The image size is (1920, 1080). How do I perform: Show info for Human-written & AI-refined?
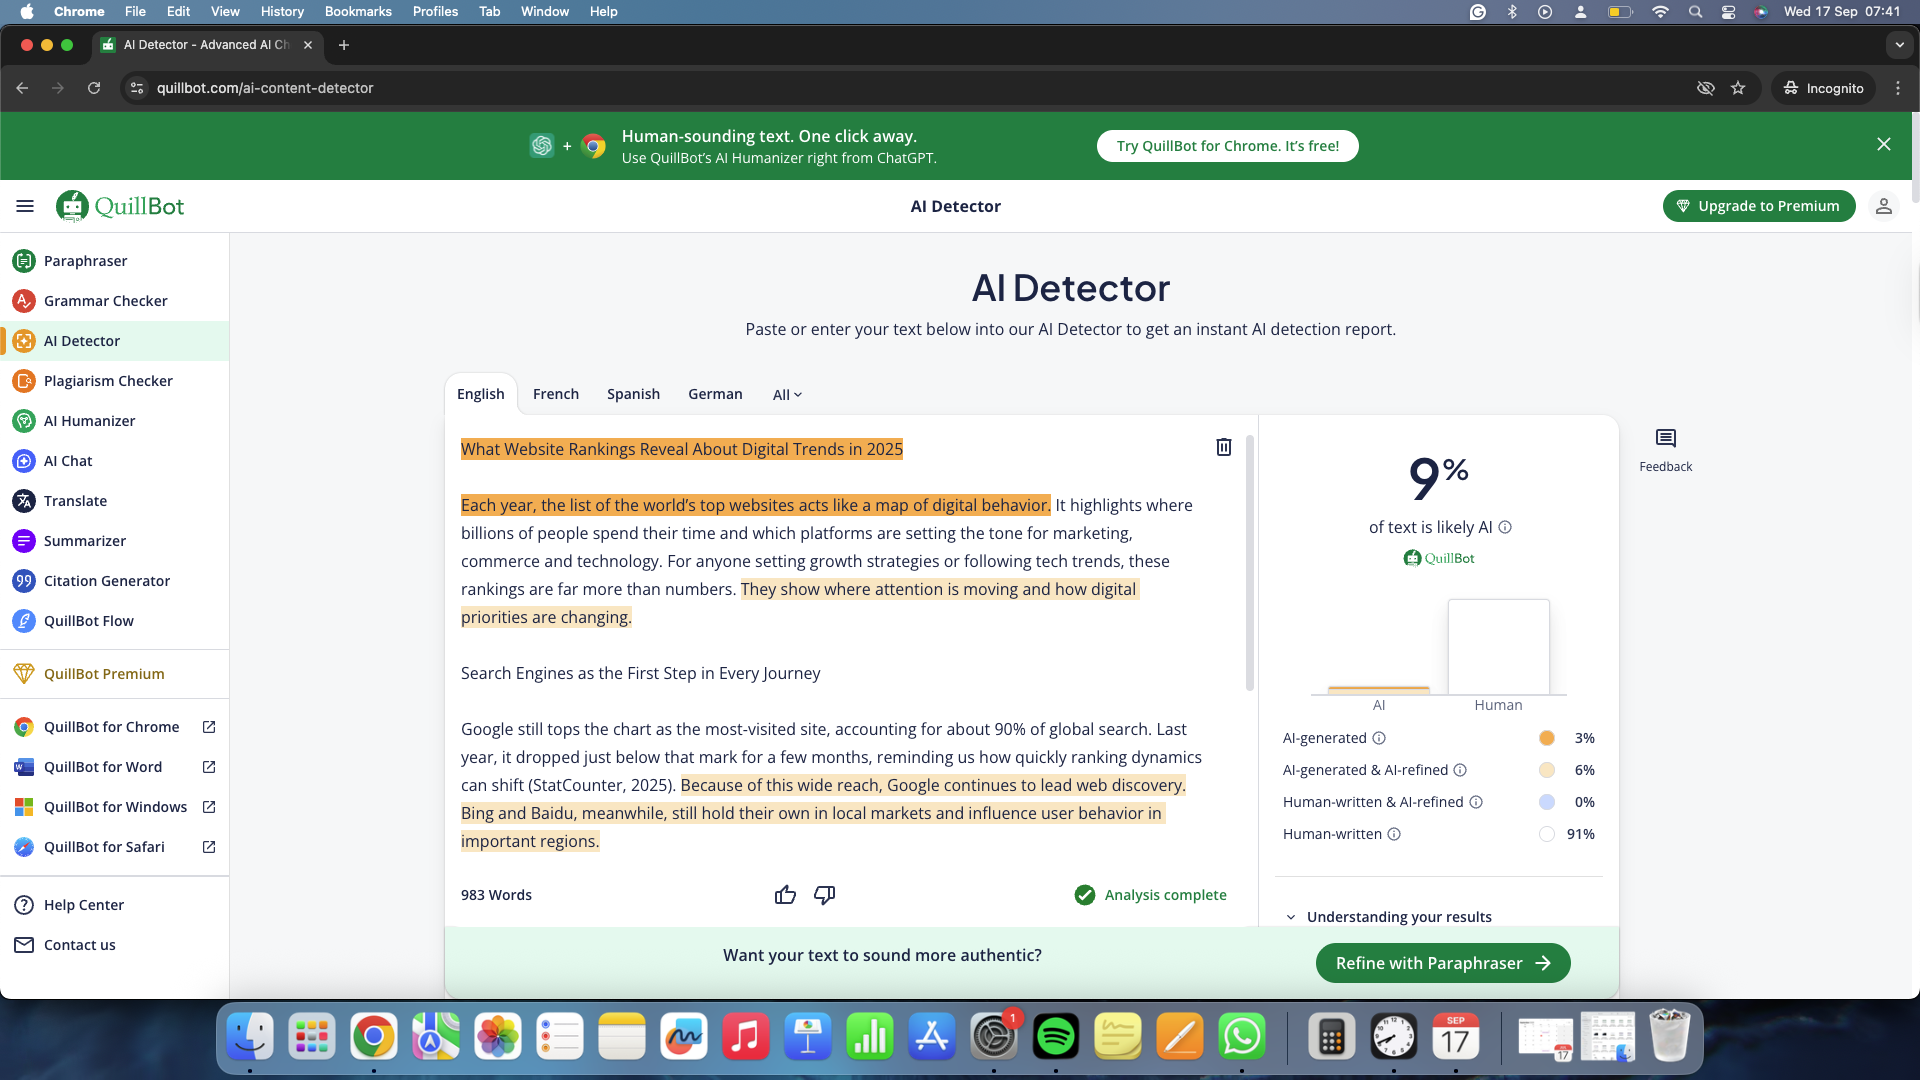(x=1476, y=802)
